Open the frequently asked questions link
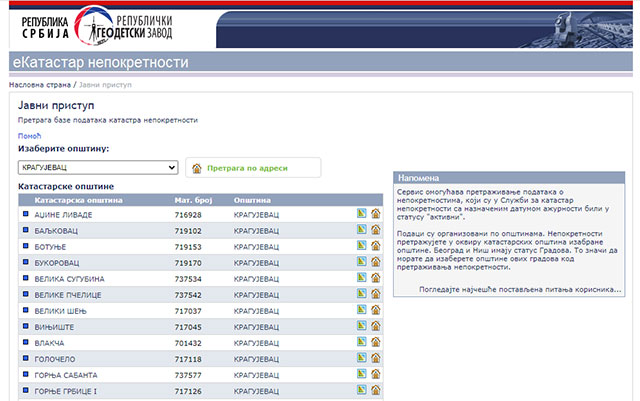Viewport: 640px width, 401px height. (513, 287)
